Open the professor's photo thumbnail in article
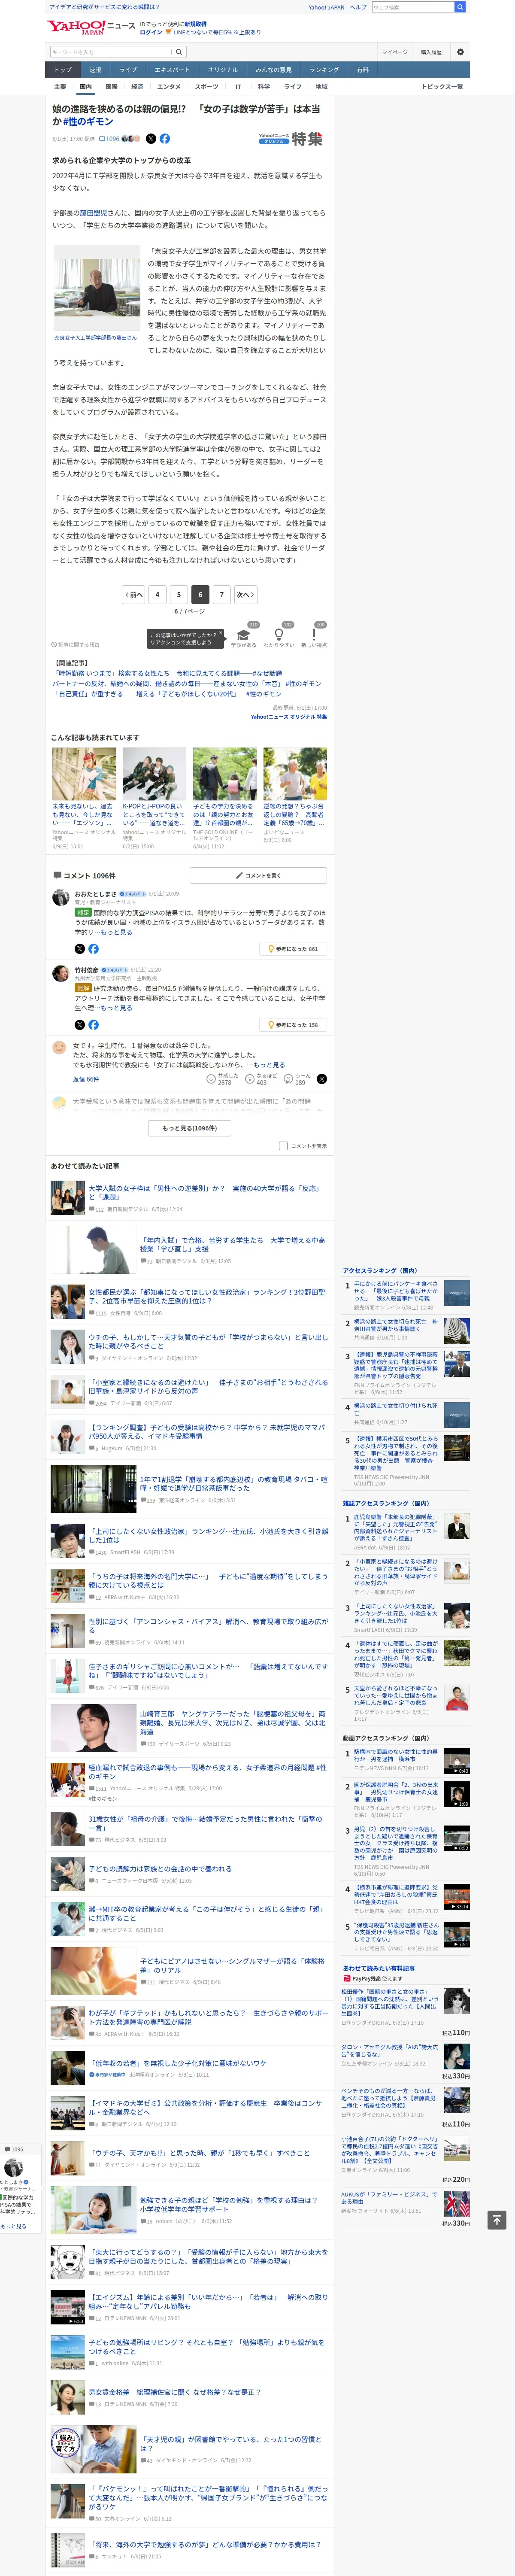The width and height of the screenshot is (515, 2576). pyautogui.click(x=97, y=288)
